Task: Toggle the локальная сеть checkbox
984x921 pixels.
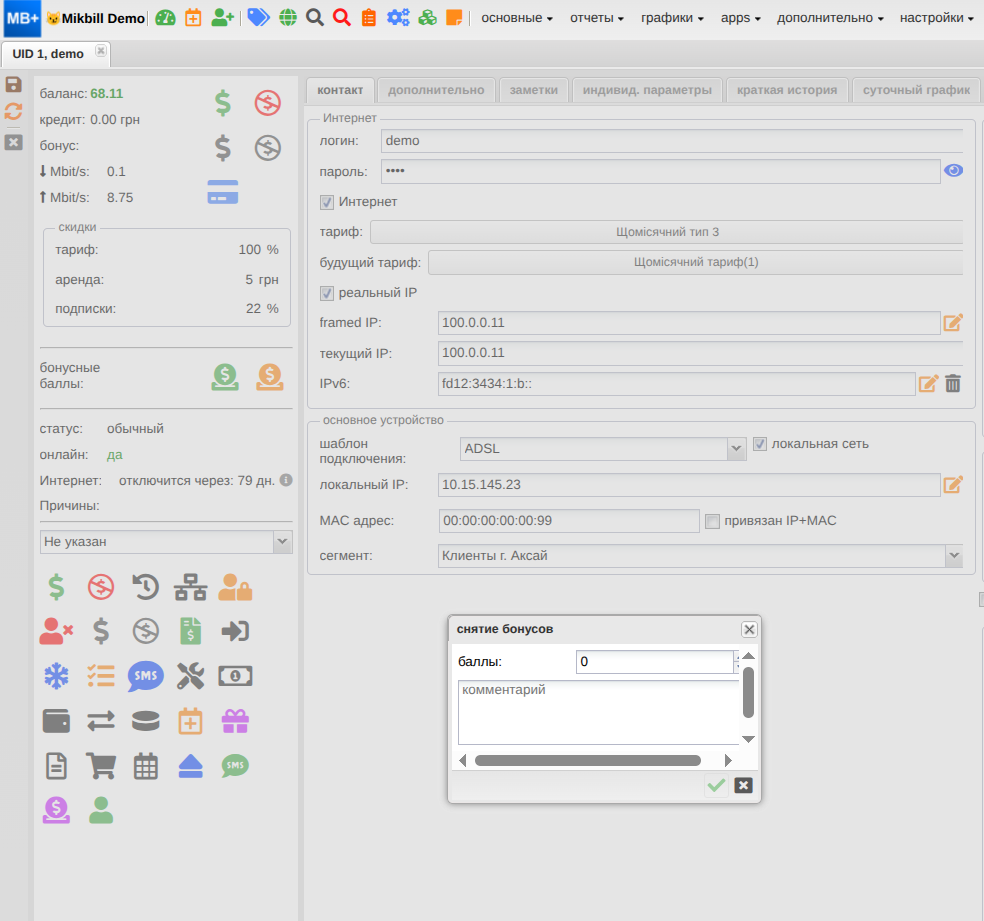Action: [x=759, y=444]
